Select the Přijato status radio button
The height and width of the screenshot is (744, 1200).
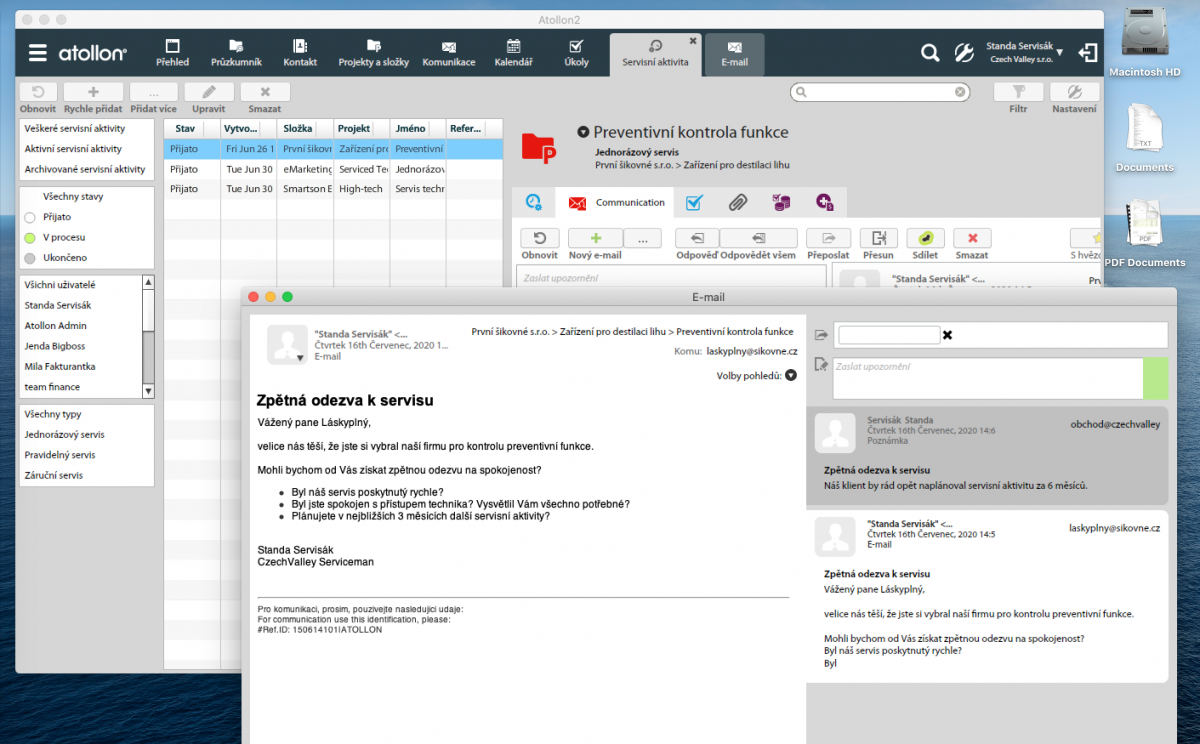click(30, 217)
